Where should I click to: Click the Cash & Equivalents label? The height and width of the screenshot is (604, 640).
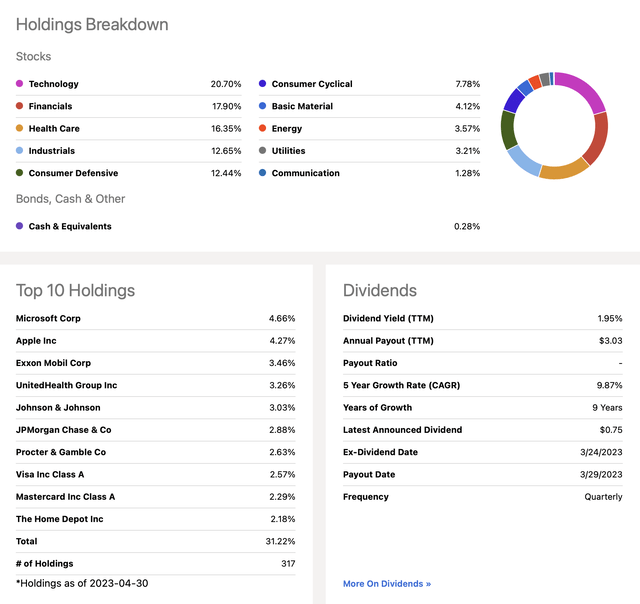tap(70, 226)
